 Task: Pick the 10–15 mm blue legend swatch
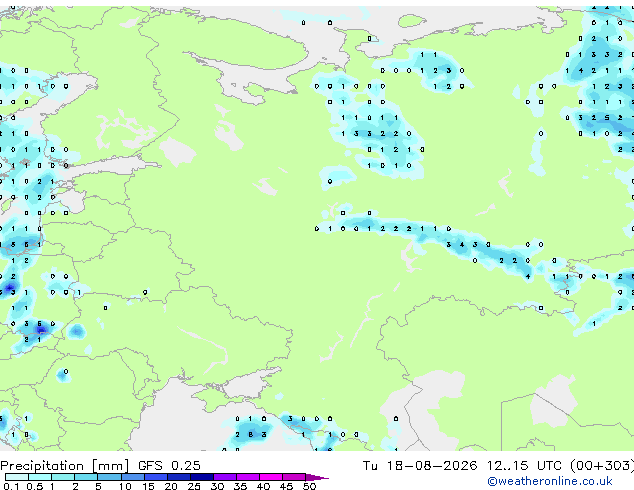pyautogui.click(x=132, y=477)
